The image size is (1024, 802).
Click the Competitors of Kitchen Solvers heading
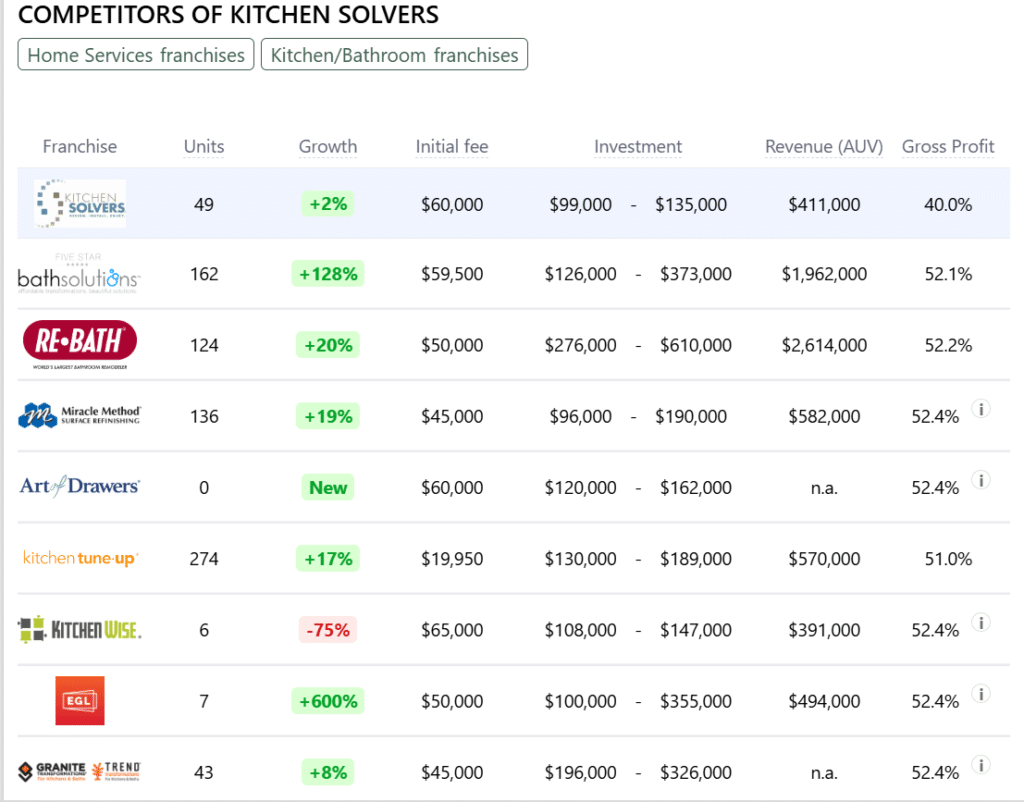click(229, 14)
